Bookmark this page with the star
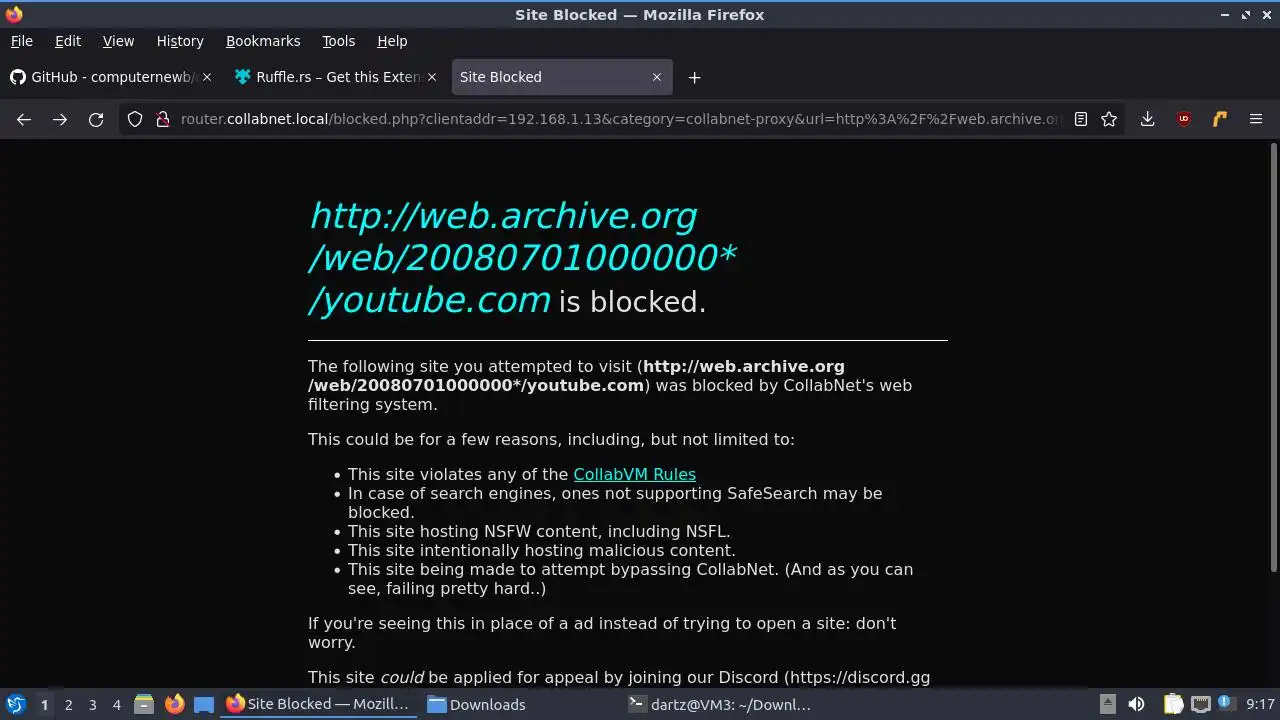This screenshot has width=1280, height=720. 1109,119
